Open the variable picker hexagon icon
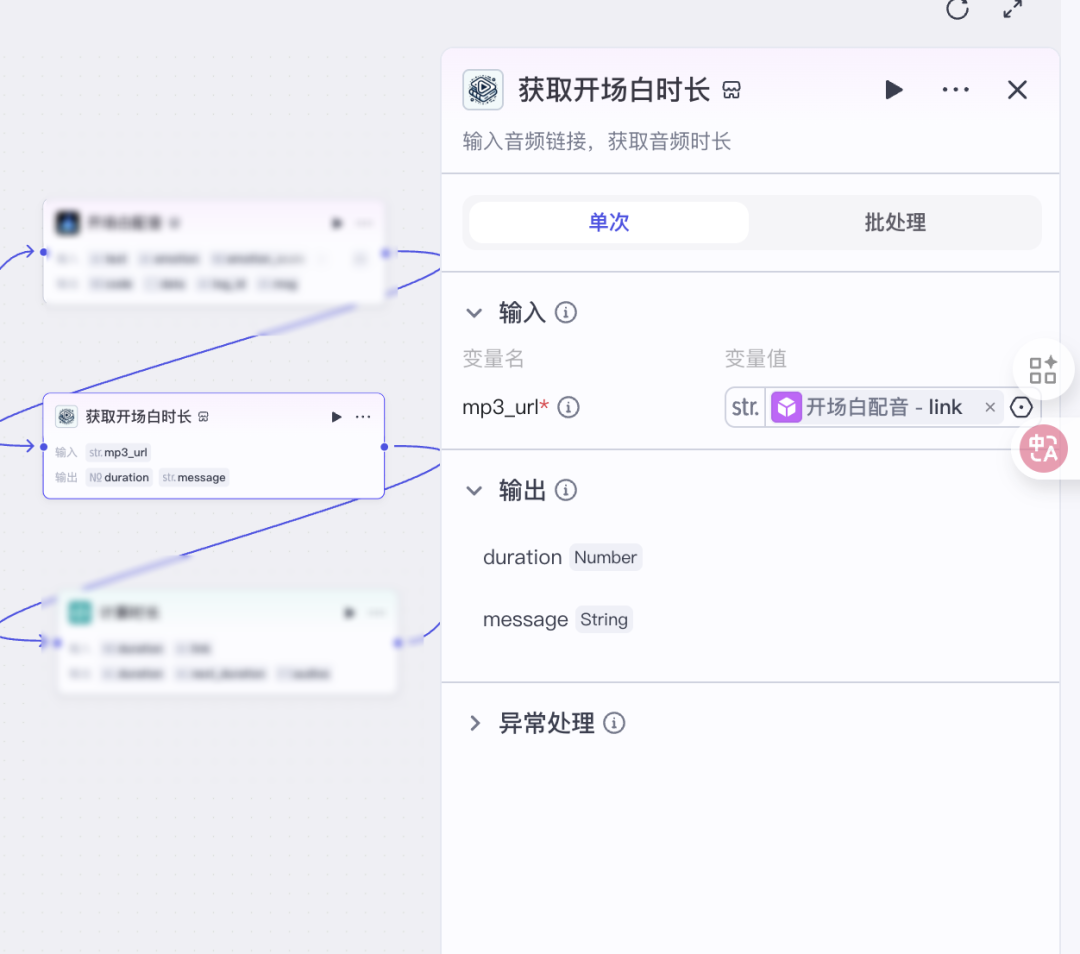 (x=1021, y=407)
